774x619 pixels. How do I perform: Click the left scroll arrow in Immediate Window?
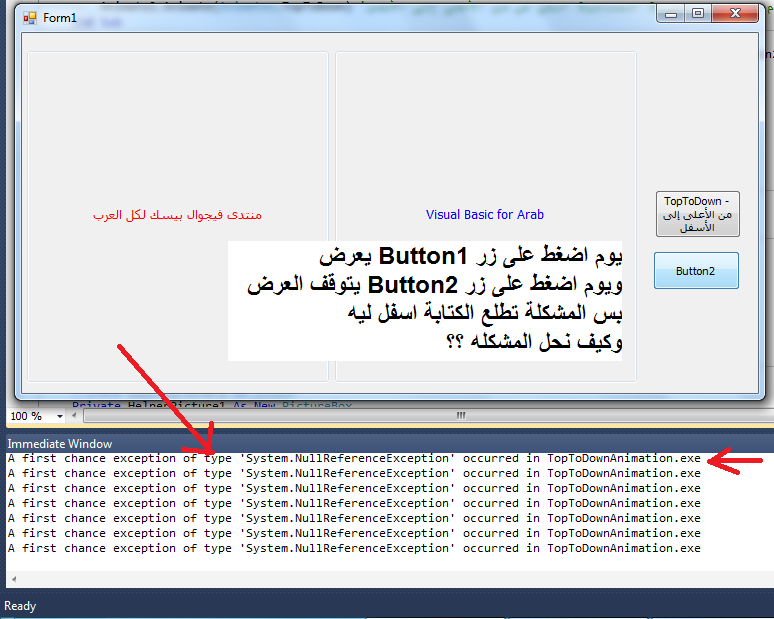[x=12, y=579]
